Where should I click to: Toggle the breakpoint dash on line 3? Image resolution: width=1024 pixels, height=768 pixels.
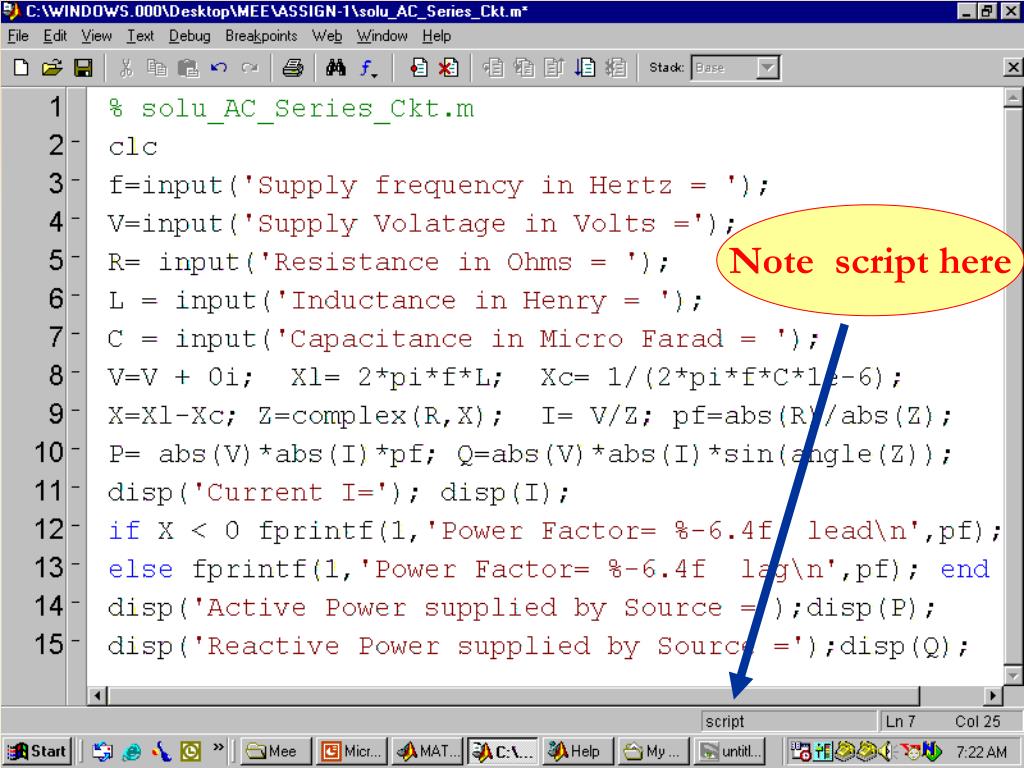pyautogui.click(x=75, y=180)
